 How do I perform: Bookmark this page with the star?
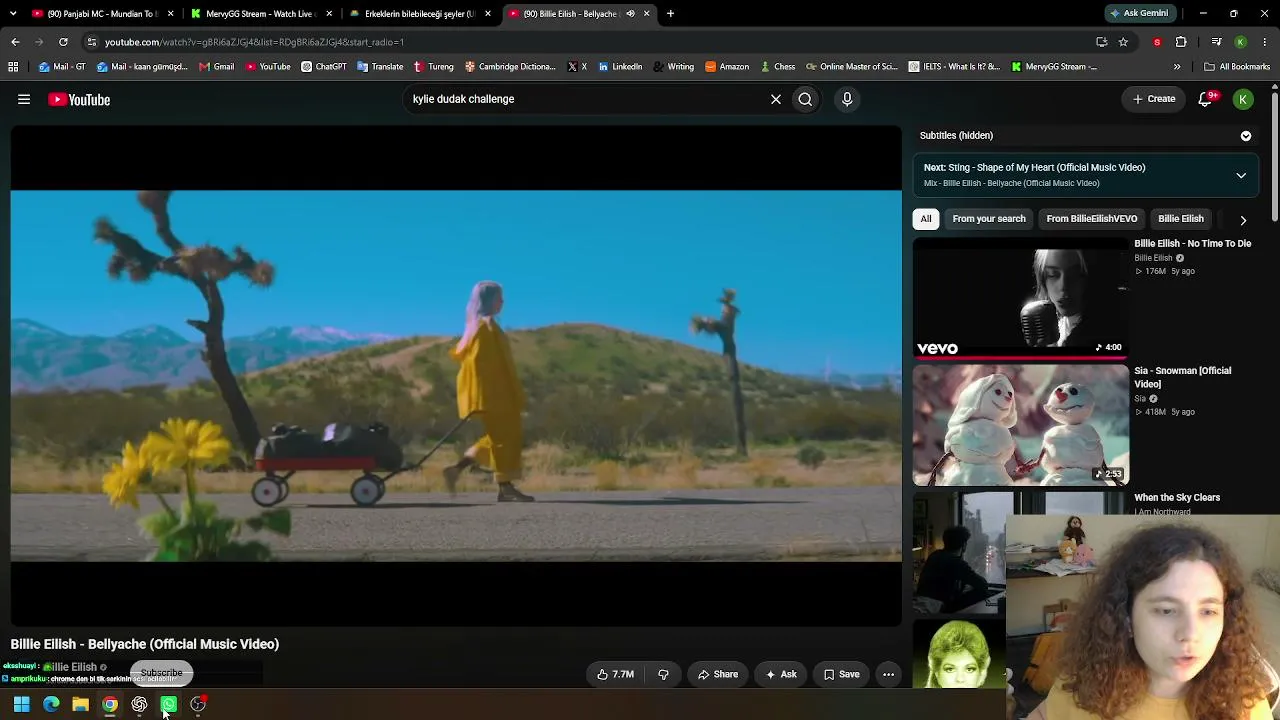point(1123,42)
